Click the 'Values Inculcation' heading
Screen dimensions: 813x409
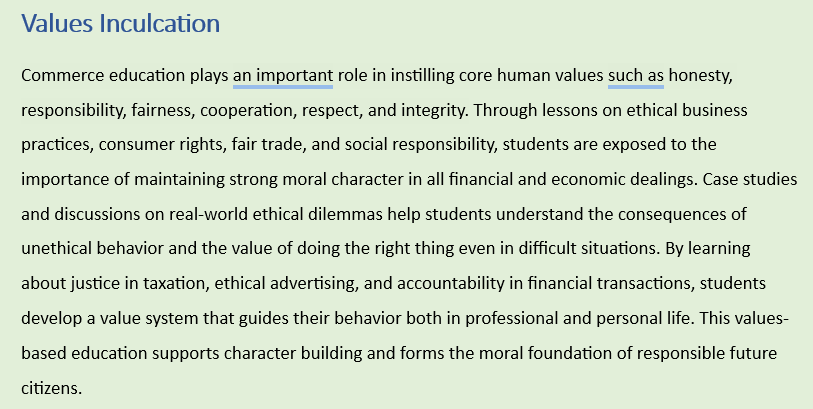[x=120, y=24]
